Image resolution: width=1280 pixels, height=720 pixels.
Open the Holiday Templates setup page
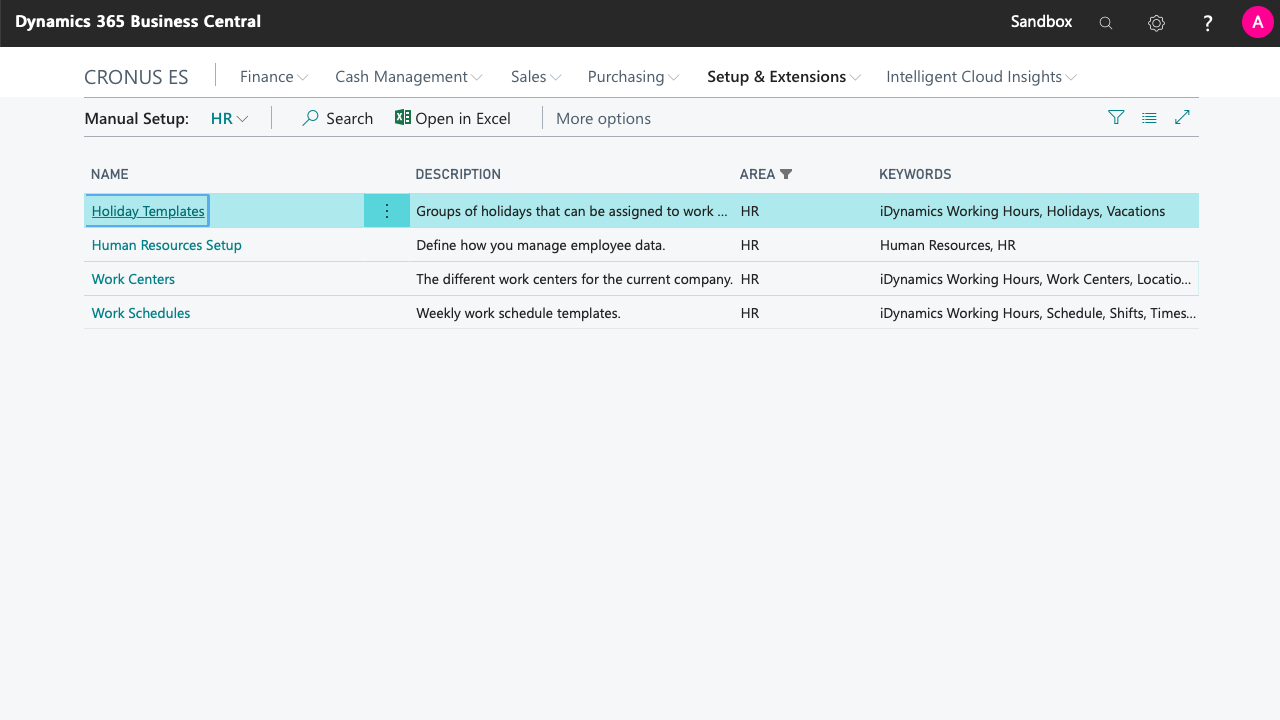[146, 211]
